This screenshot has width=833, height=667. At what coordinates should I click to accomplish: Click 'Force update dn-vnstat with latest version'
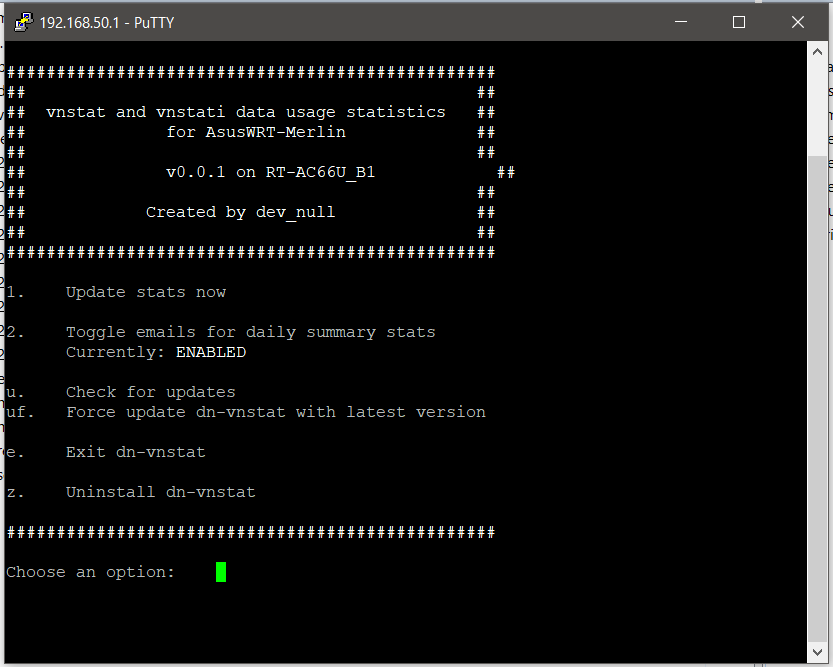(276, 413)
